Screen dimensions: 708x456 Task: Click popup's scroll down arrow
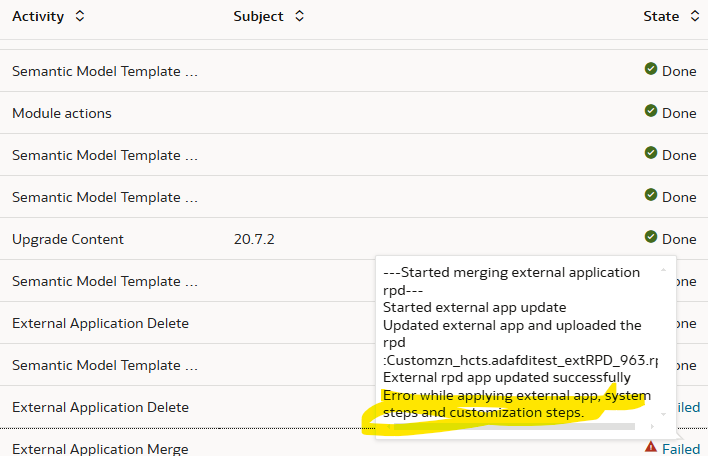tap(663, 414)
